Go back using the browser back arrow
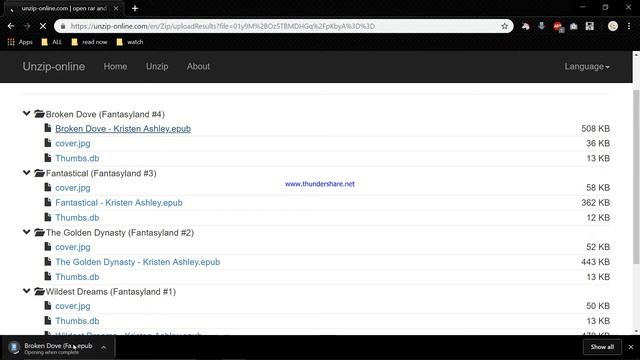The height and width of the screenshot is (360, 640). [x=11, y=26]
